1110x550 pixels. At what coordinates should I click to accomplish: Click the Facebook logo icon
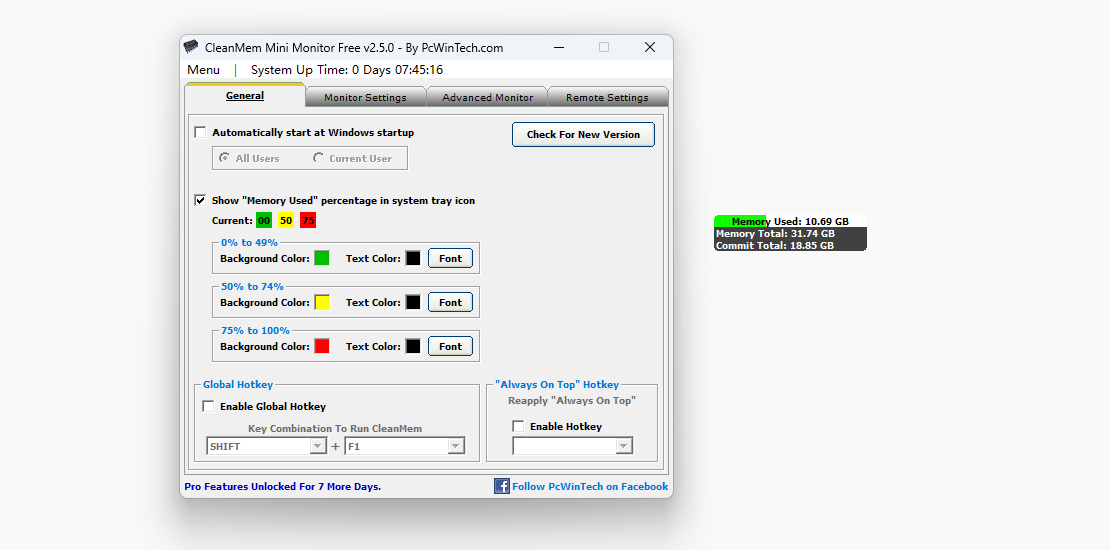(502, 486)
